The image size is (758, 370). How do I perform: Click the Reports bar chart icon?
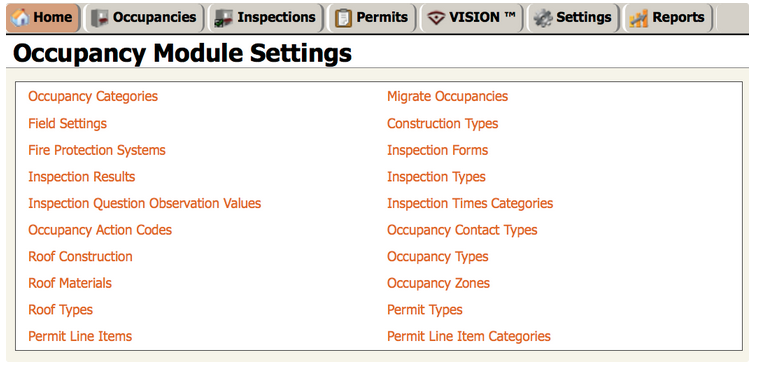click(x=638, y=19)
